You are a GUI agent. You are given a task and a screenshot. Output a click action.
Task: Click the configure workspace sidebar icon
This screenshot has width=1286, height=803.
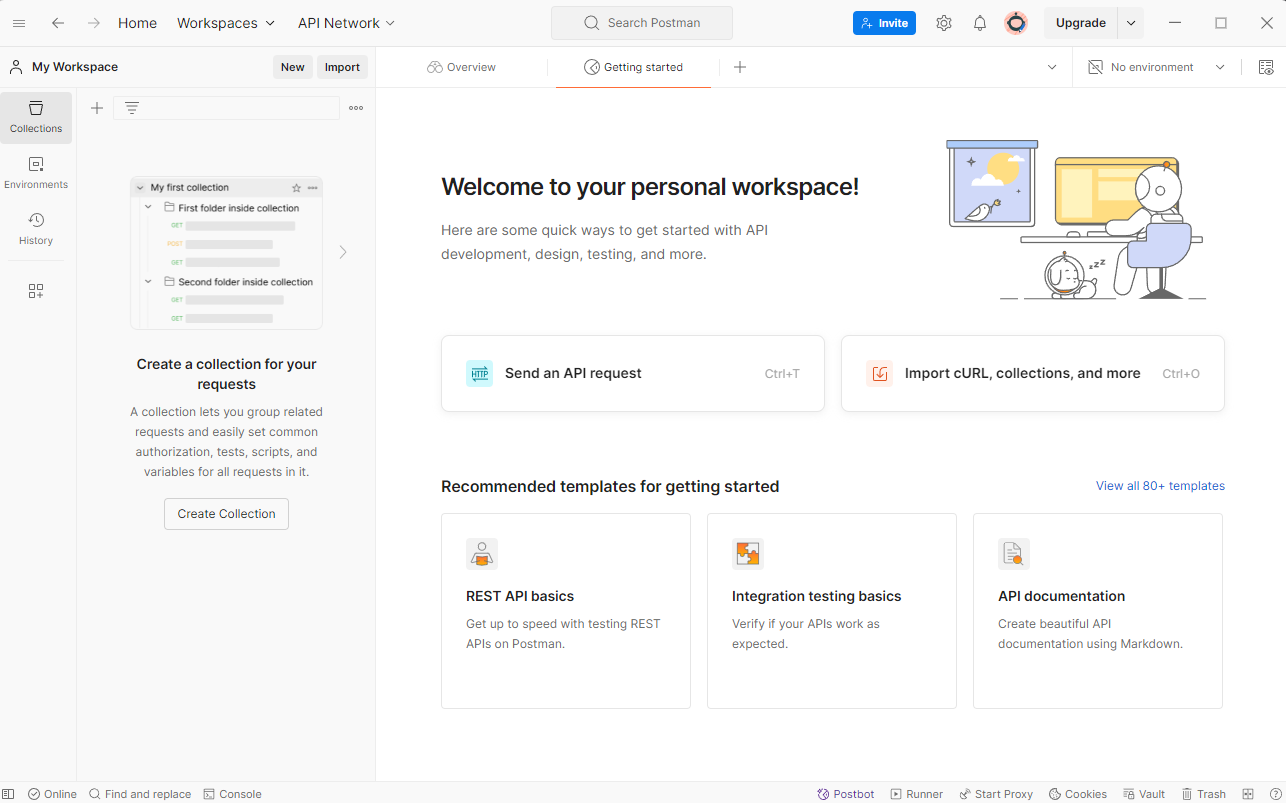click(36, 291)
